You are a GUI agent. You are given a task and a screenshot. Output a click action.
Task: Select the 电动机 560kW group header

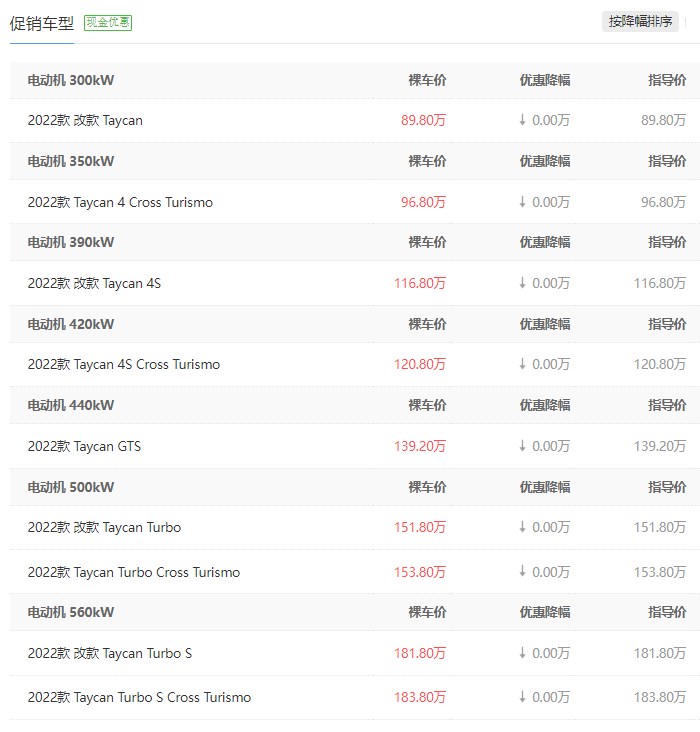71,612
